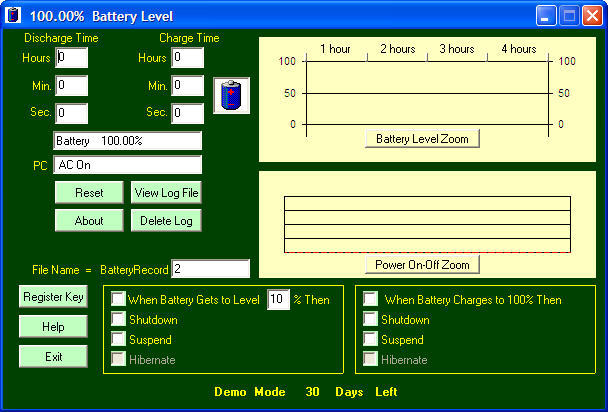
Task: Click the Power On-Off Zoom button
Action: click(x=422, y=265)
